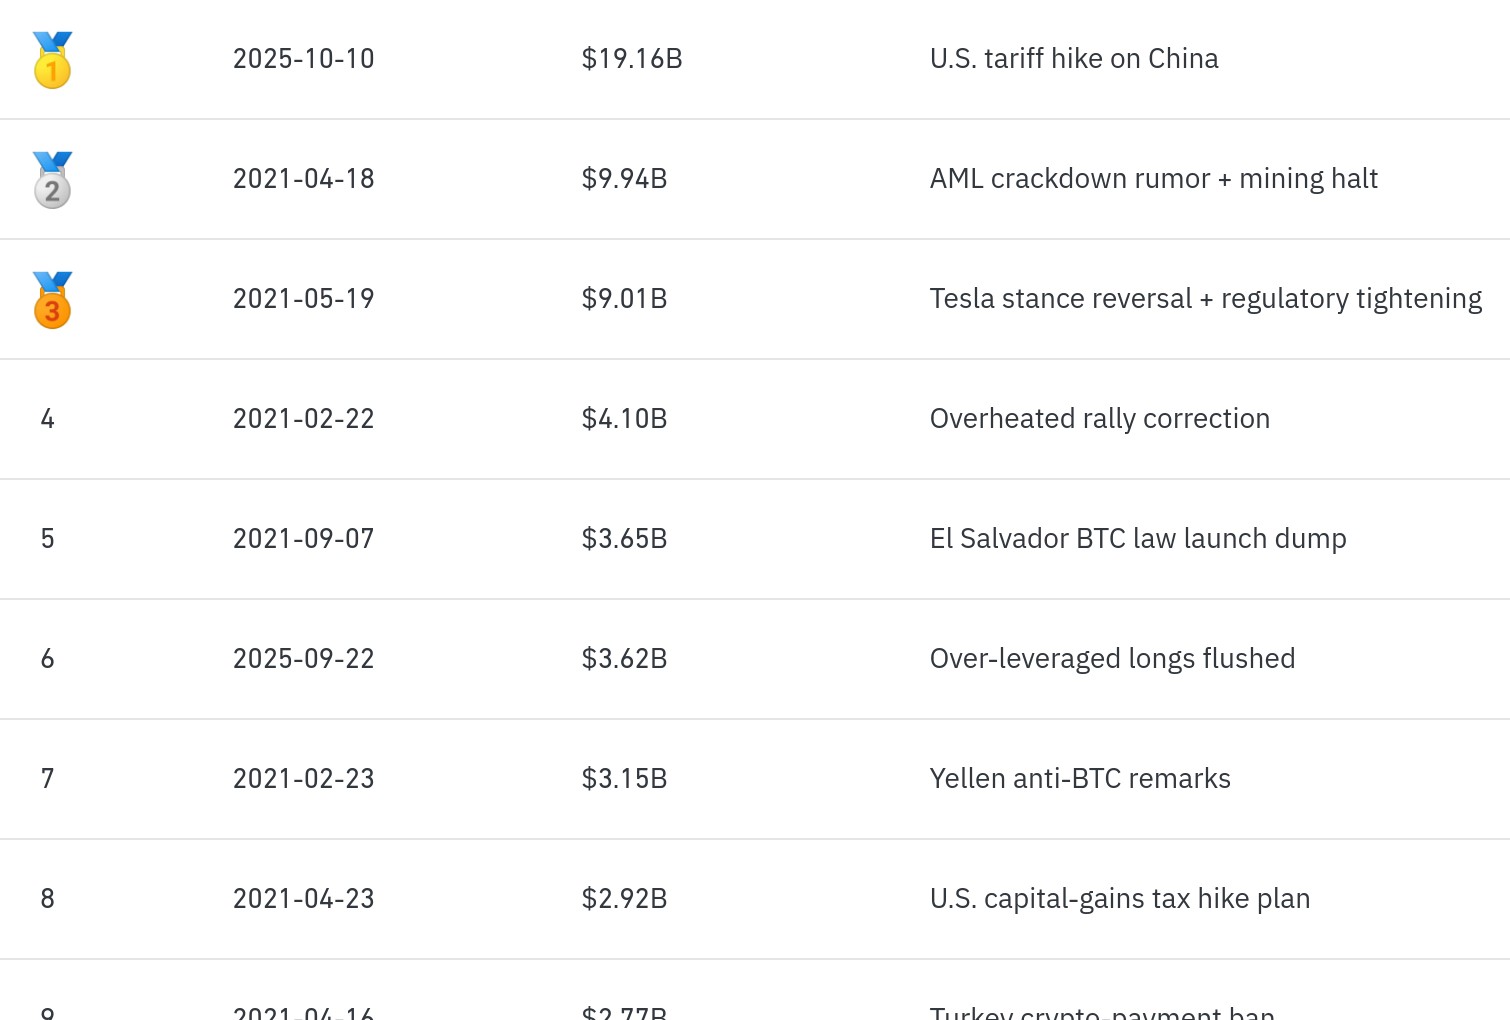The width and height of the screenshot is (1510, 1020).
Task: Select the Overheated rally correction cell
Action: tap(1099, 419)
